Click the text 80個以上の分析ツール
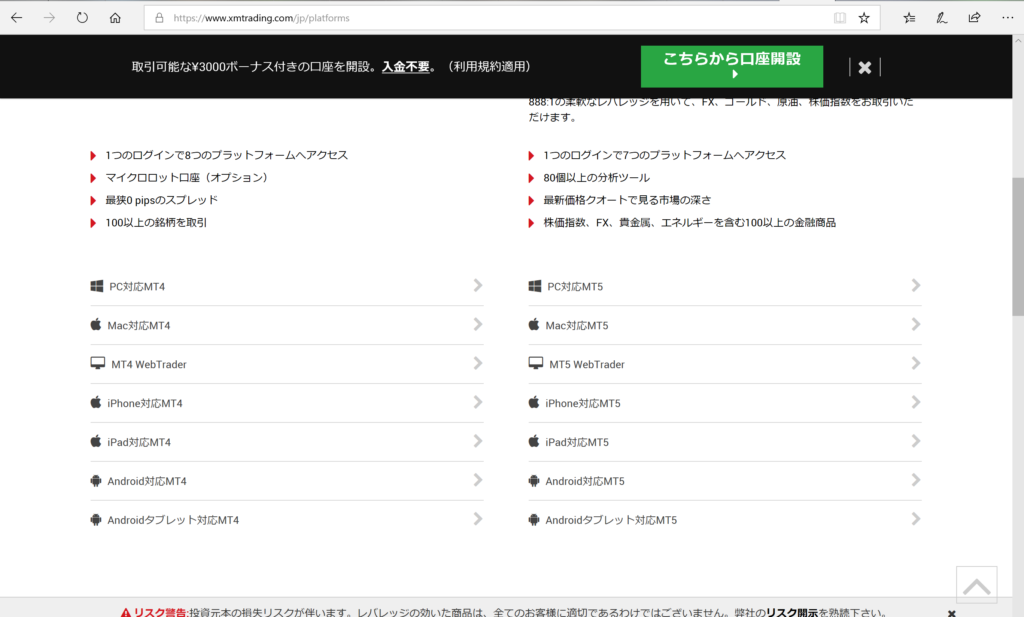The height and width of the screenshot is (617, 1024). [x=597, y=178]
